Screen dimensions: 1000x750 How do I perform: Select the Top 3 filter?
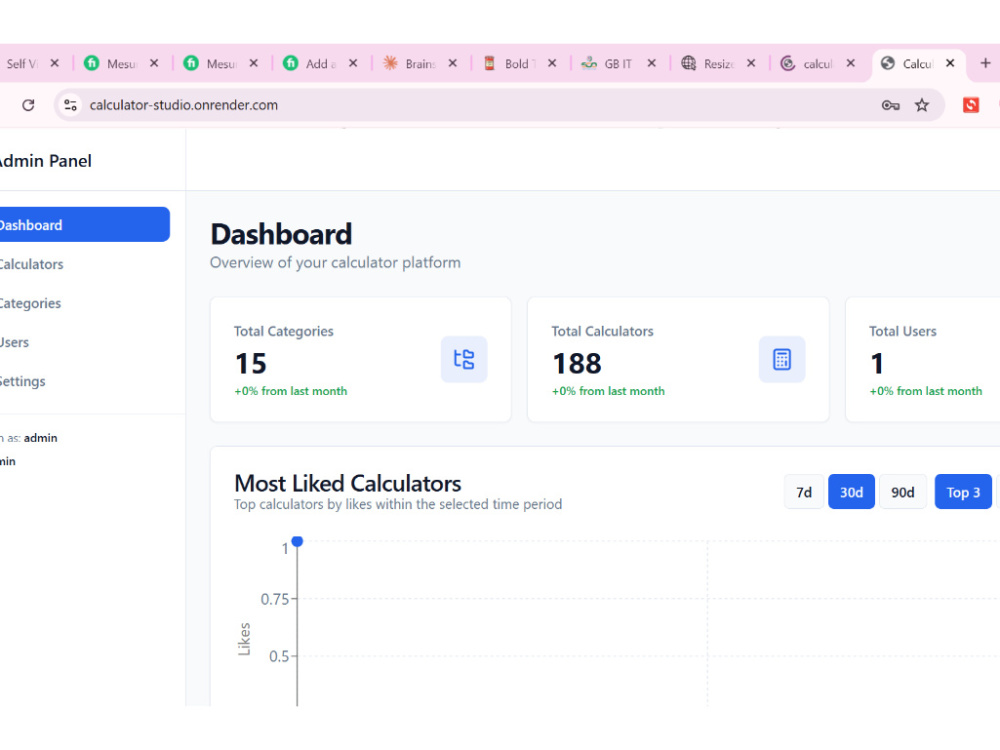click(x=963, y=492)
